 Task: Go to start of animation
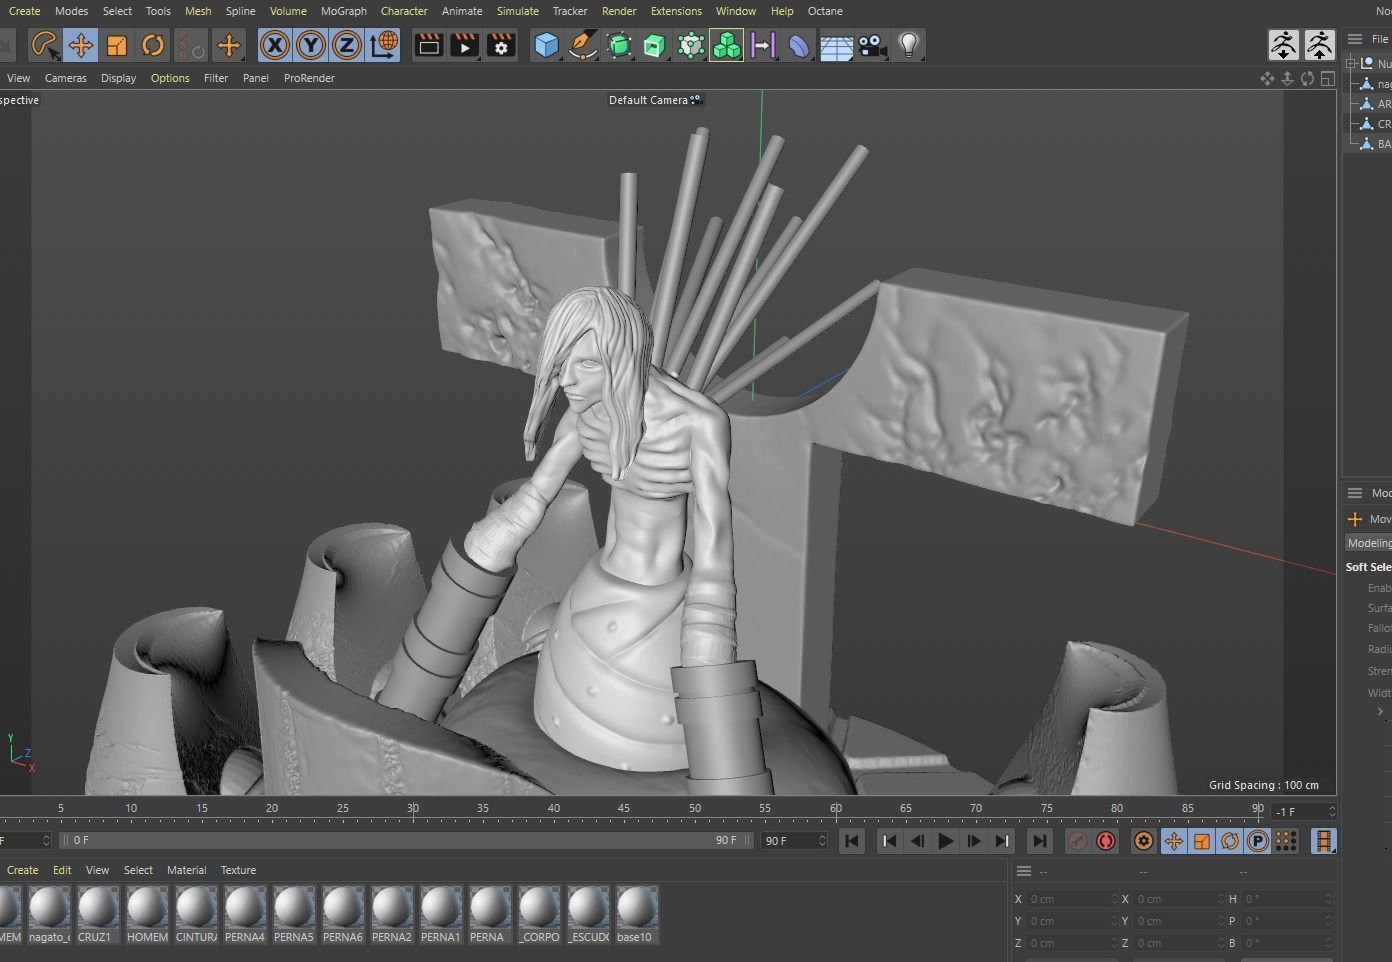coord(852,841)
